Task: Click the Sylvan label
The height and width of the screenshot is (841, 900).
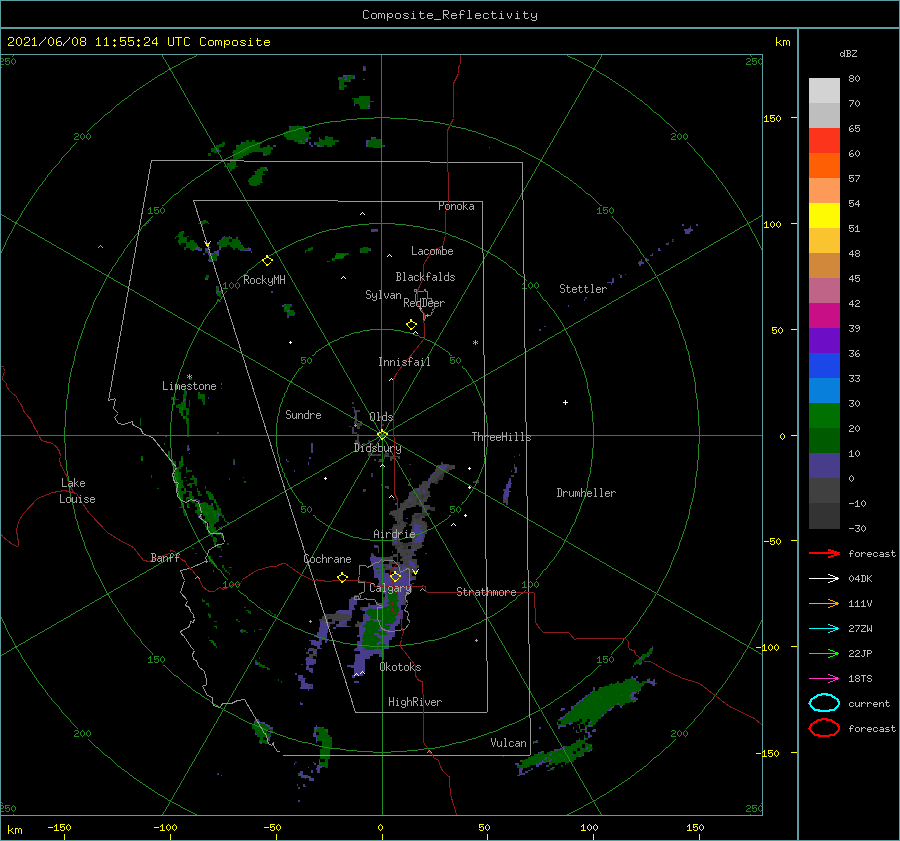Action: click(x=383, y=295)
